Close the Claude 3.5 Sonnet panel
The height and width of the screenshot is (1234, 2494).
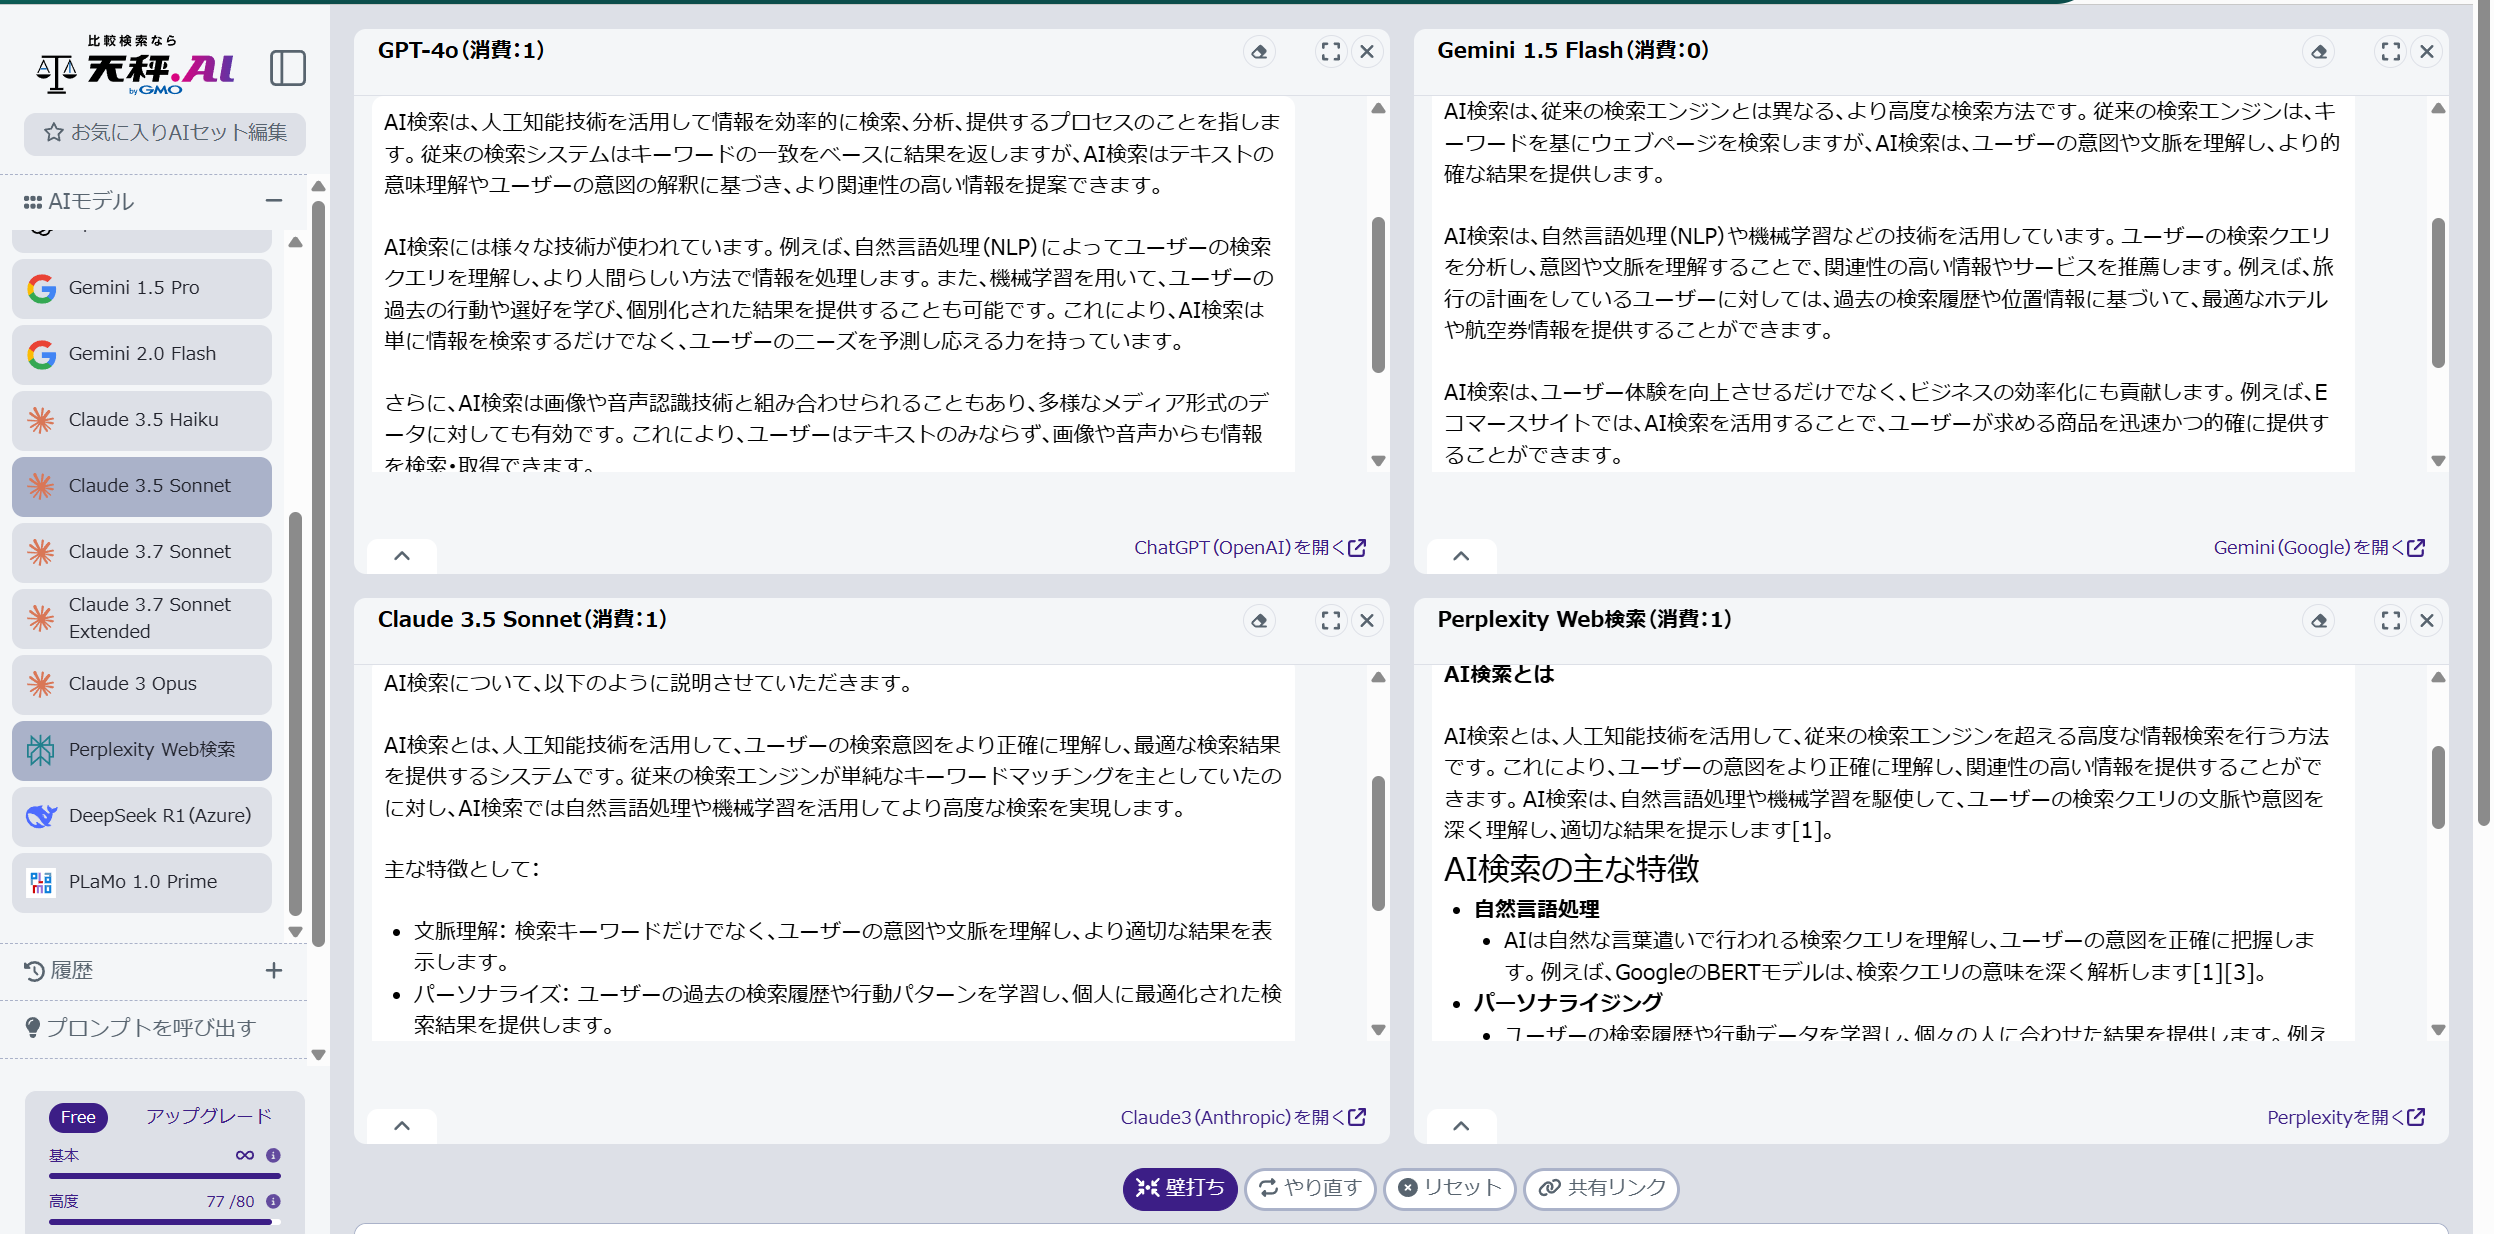coord(1367,621)
